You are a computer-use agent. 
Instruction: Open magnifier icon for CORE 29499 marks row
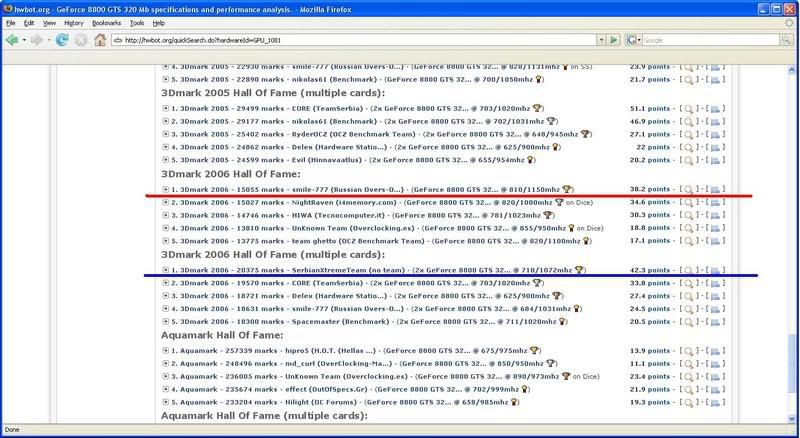tap(688, 109)
